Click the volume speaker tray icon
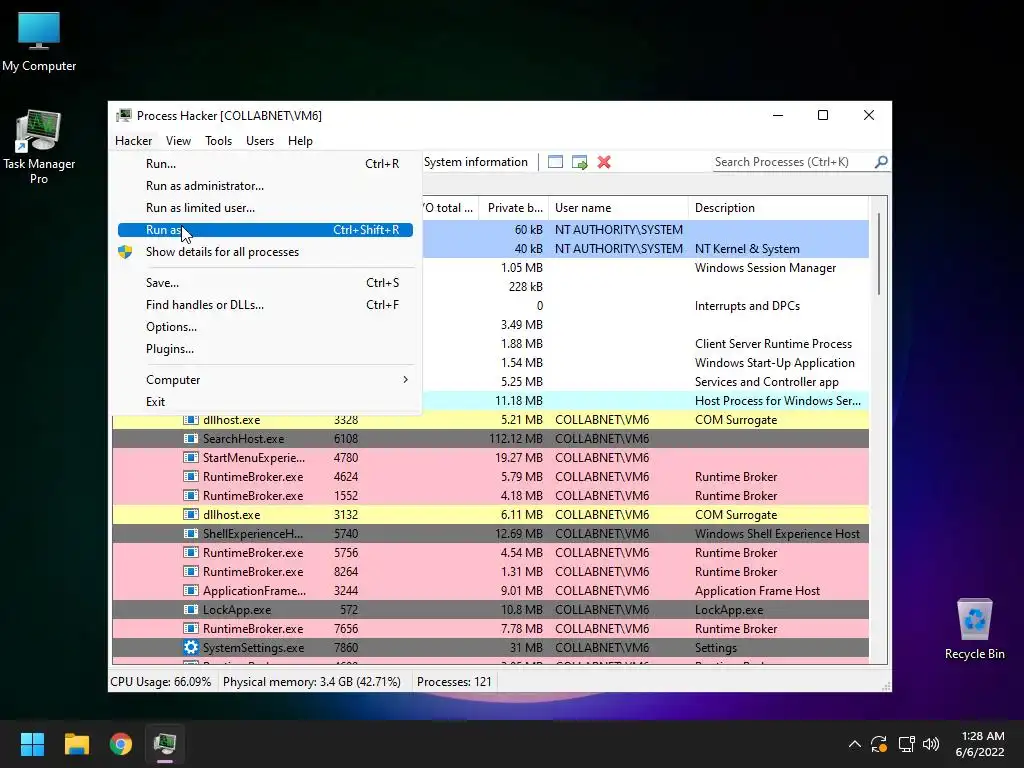 tap(931, 744)
